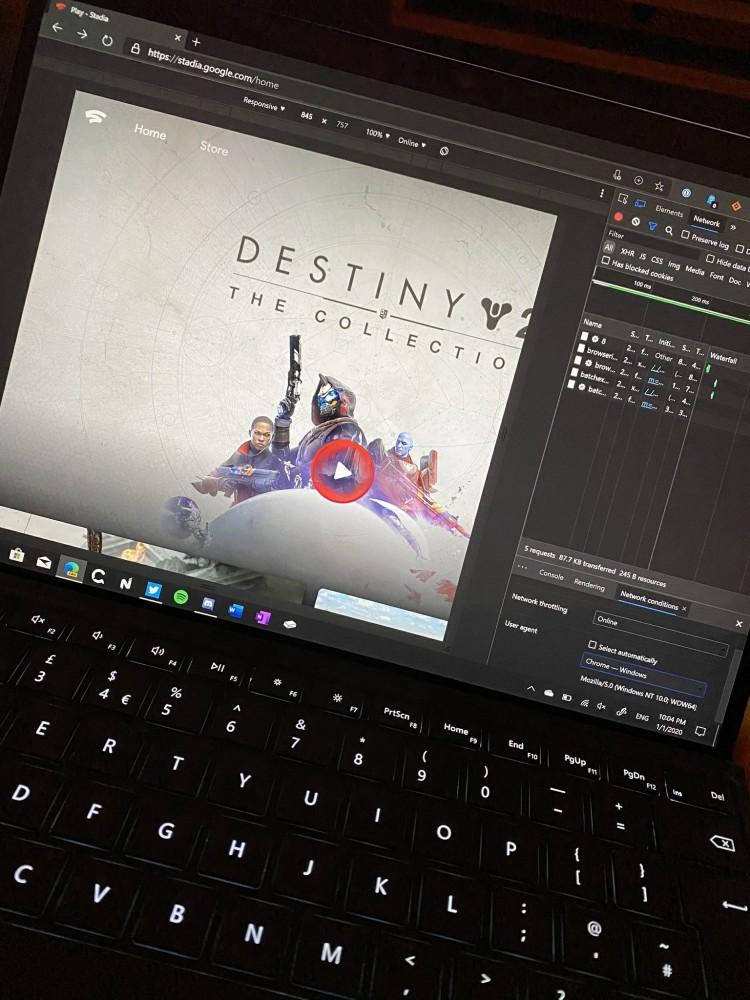Screen dimensions: 750x1000
Task: Click the viewport height field 757
Action: pos(342,125)
